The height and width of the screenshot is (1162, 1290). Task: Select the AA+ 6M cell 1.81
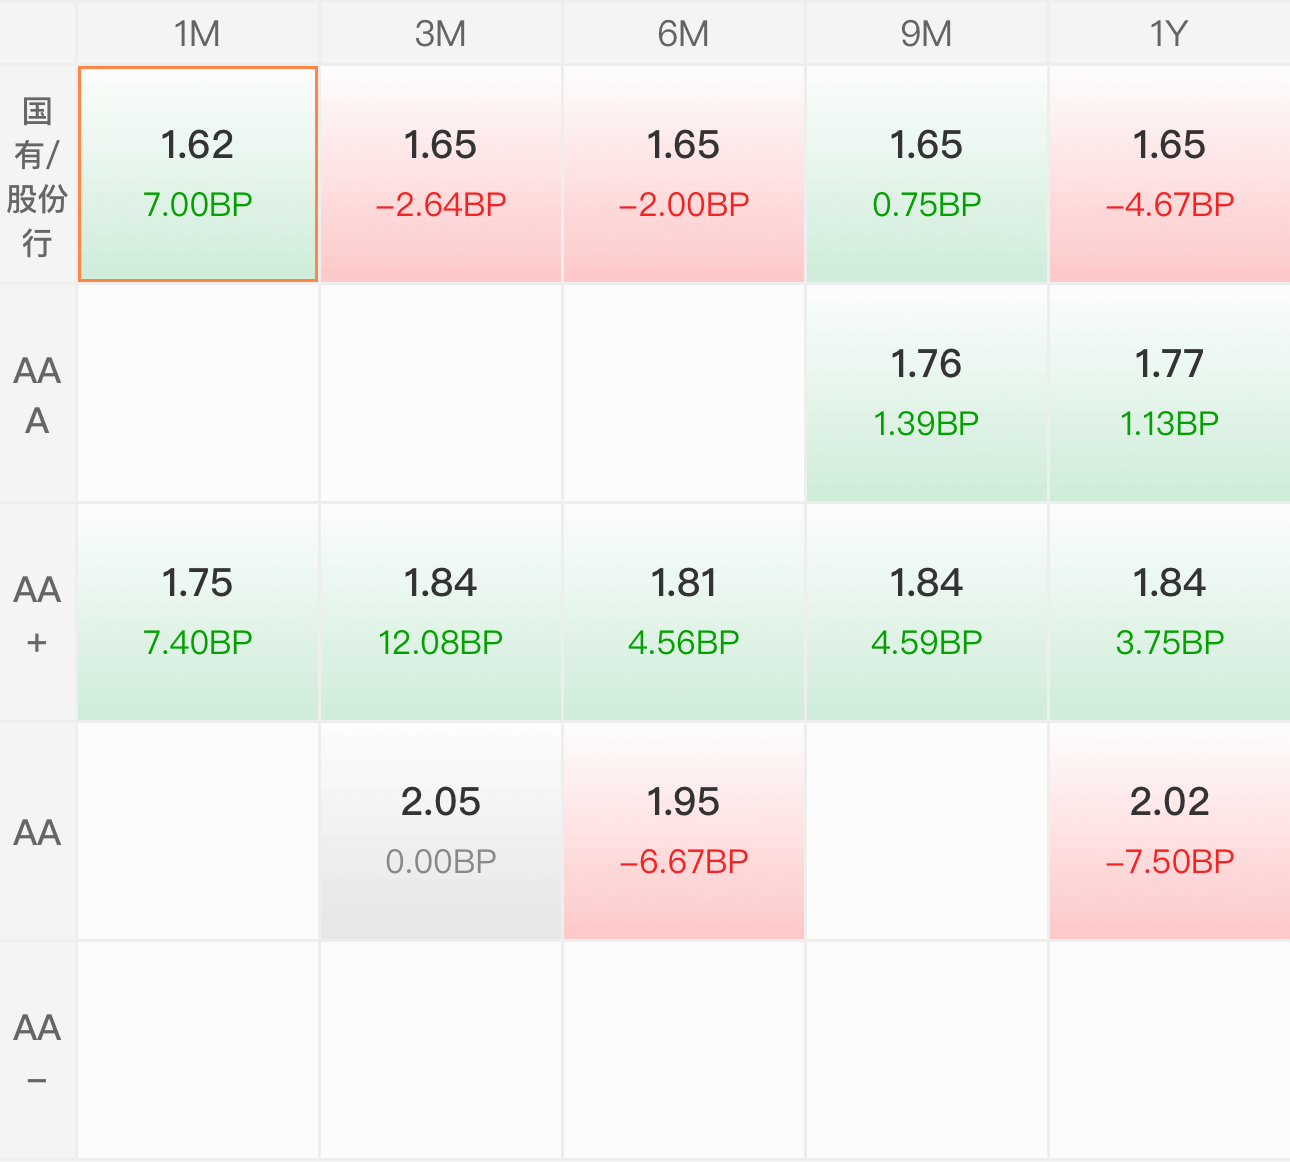[684, 612]
